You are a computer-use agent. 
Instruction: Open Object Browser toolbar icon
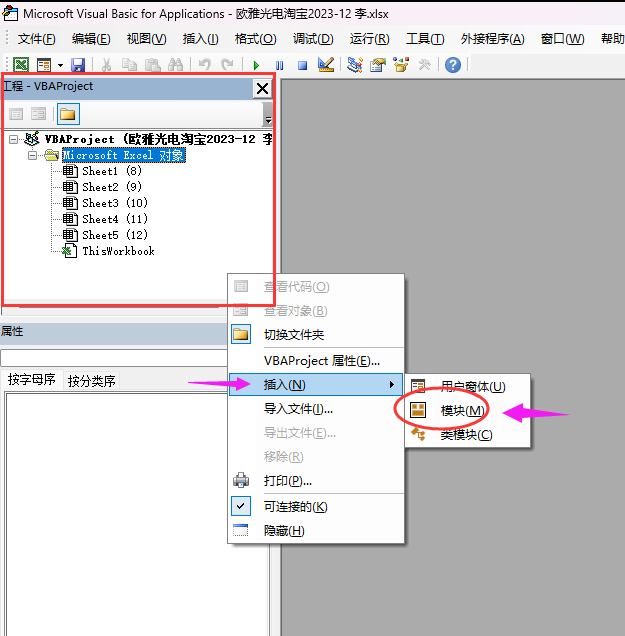(x=401, y=65)
